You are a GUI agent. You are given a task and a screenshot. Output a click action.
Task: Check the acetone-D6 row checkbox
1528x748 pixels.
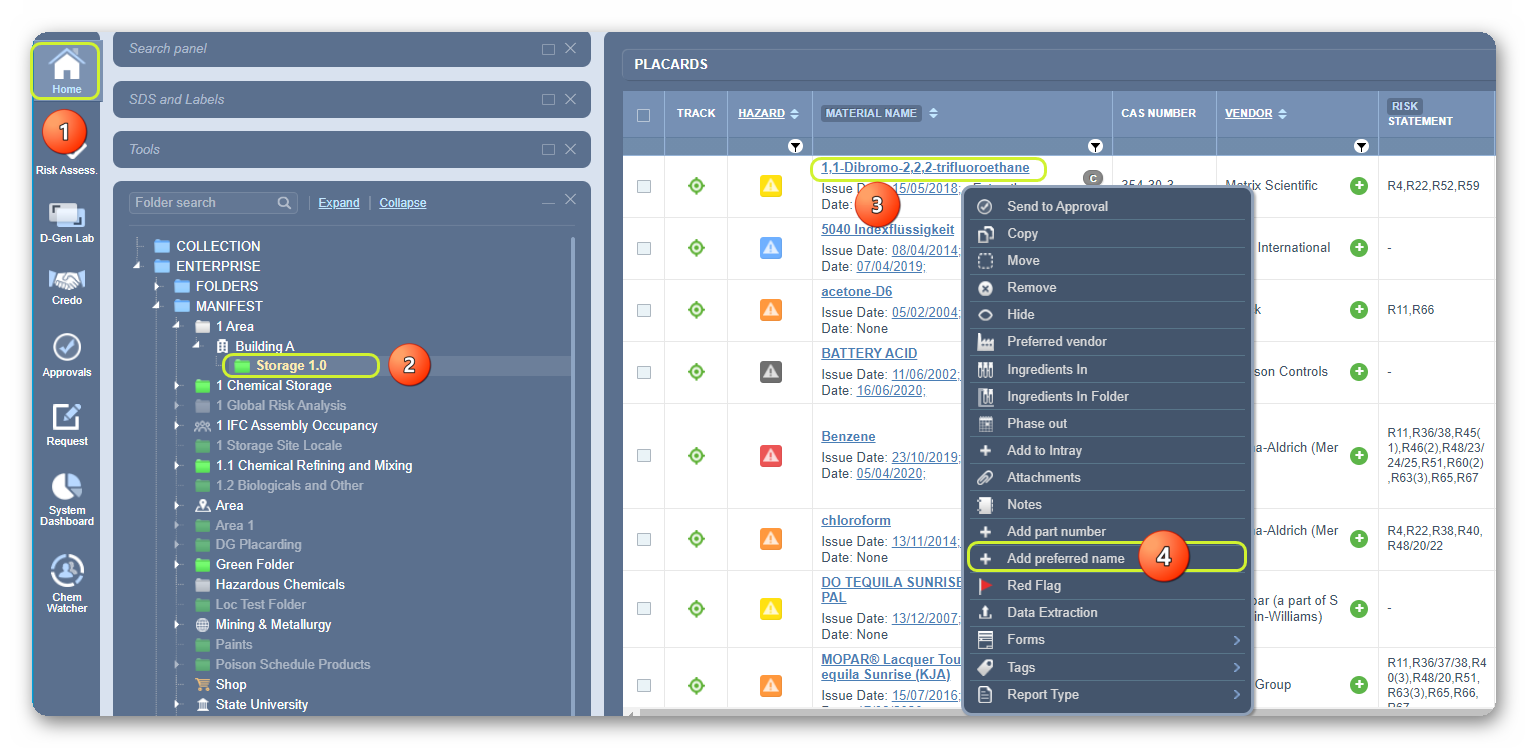[643, 310]
